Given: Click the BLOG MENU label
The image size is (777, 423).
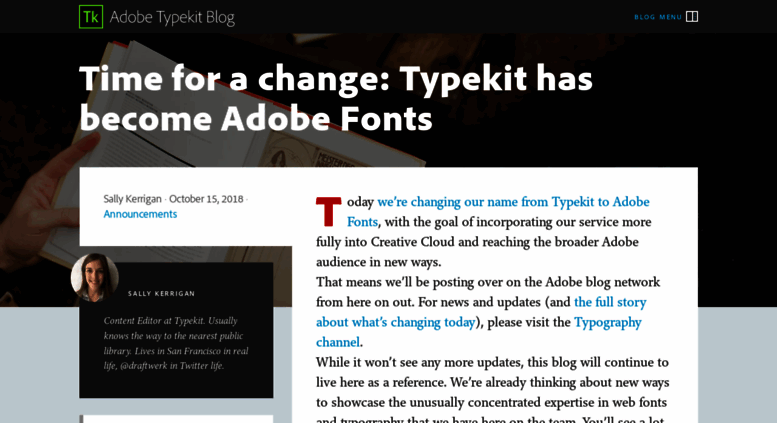Looking at the screenshot, I should pyautogui.click(x=658, y=17).
